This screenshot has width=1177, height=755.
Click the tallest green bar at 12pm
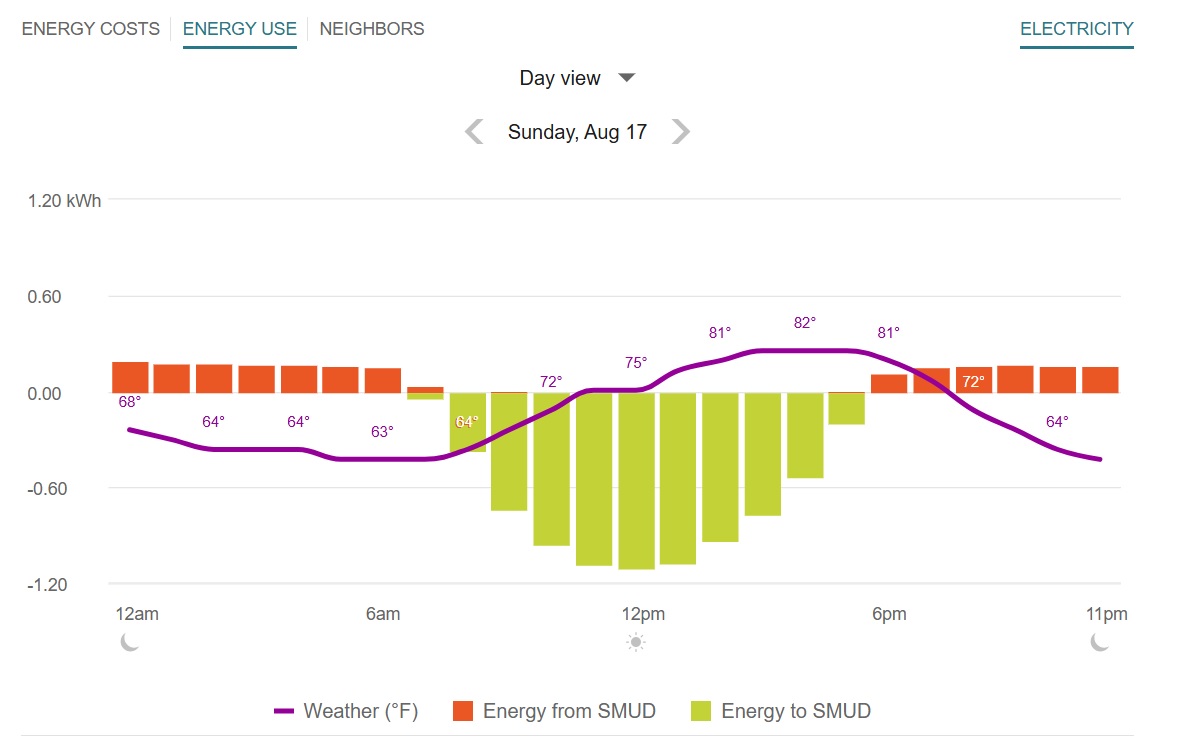coord(636,480)
